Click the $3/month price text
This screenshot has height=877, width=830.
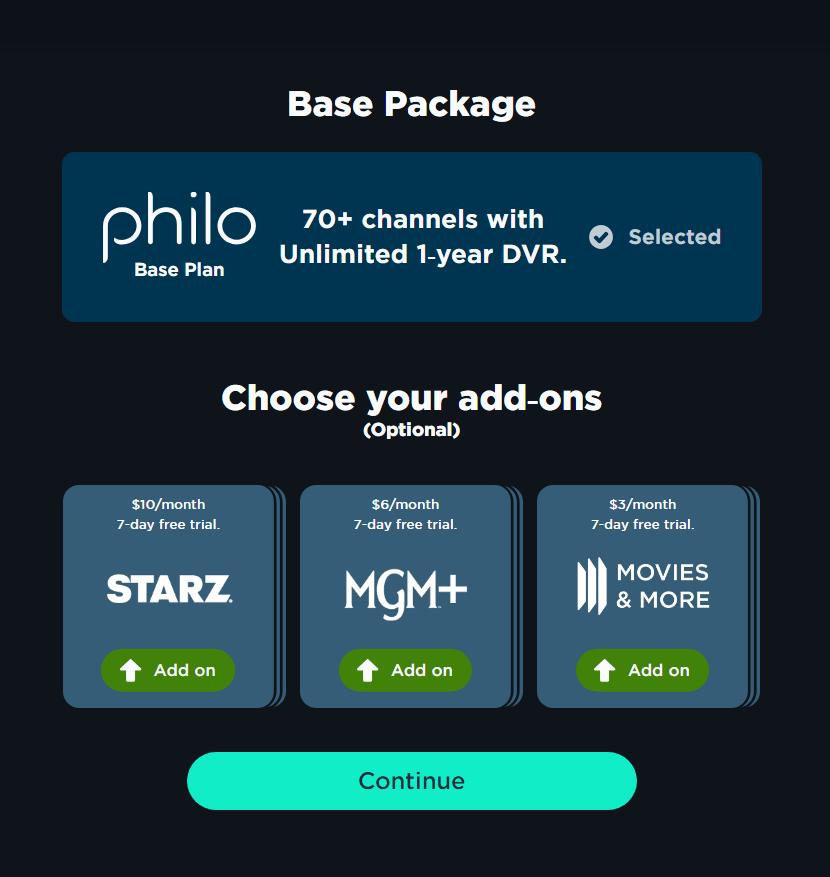coord(643,504)
